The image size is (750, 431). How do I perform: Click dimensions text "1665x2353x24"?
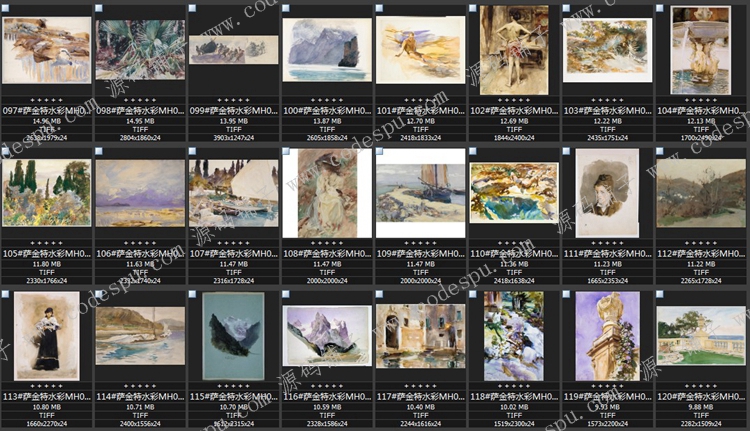pyautogui.click(x=607, y=281)
